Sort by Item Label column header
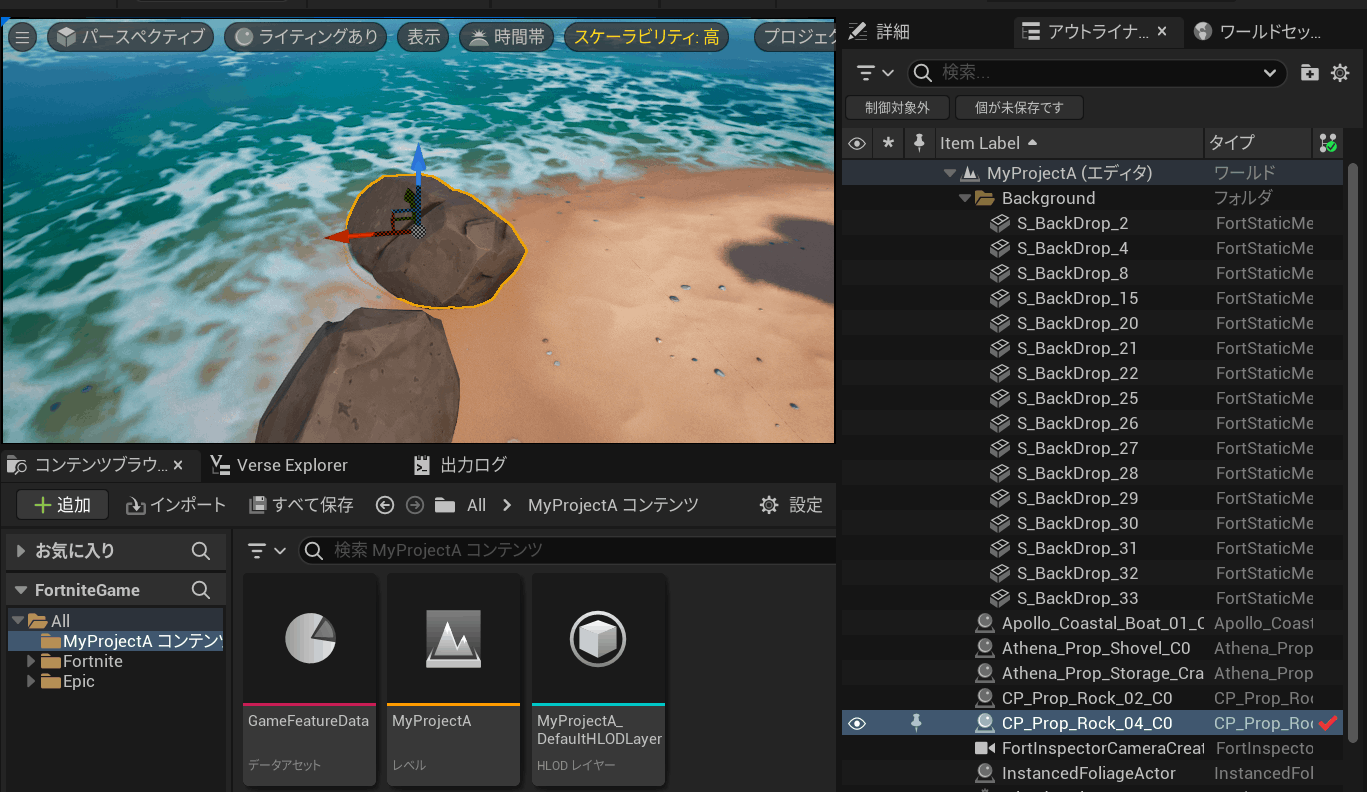This screenshot has height=792, width=1367. click(1069, 144)
